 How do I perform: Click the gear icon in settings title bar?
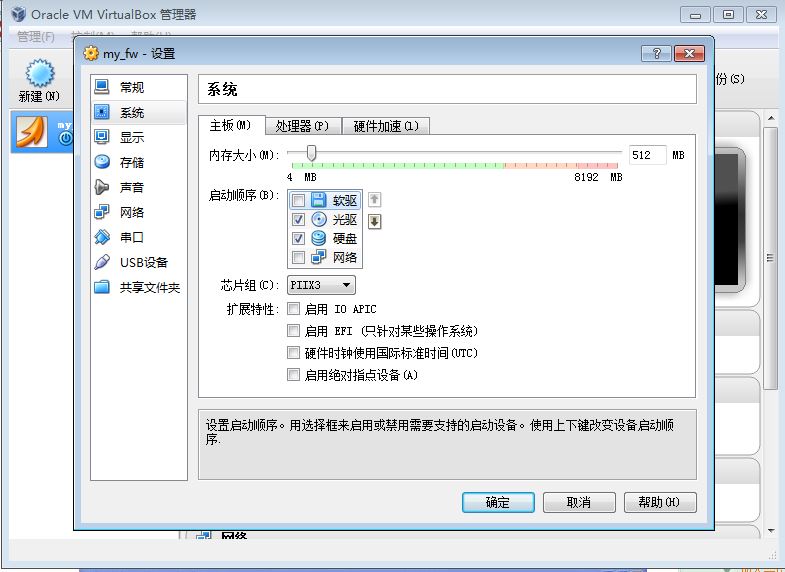91,53
